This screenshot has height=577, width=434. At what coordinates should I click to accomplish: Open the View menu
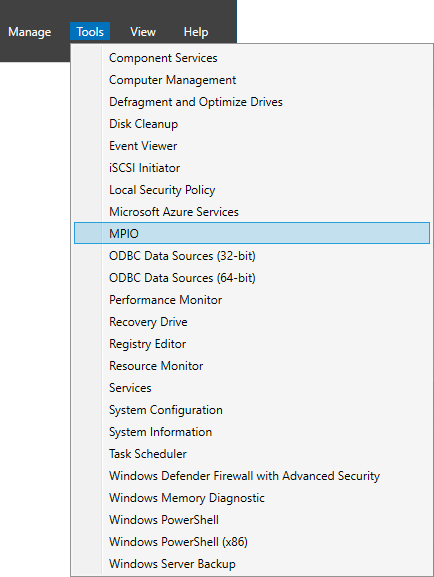(x=143, y=32)
